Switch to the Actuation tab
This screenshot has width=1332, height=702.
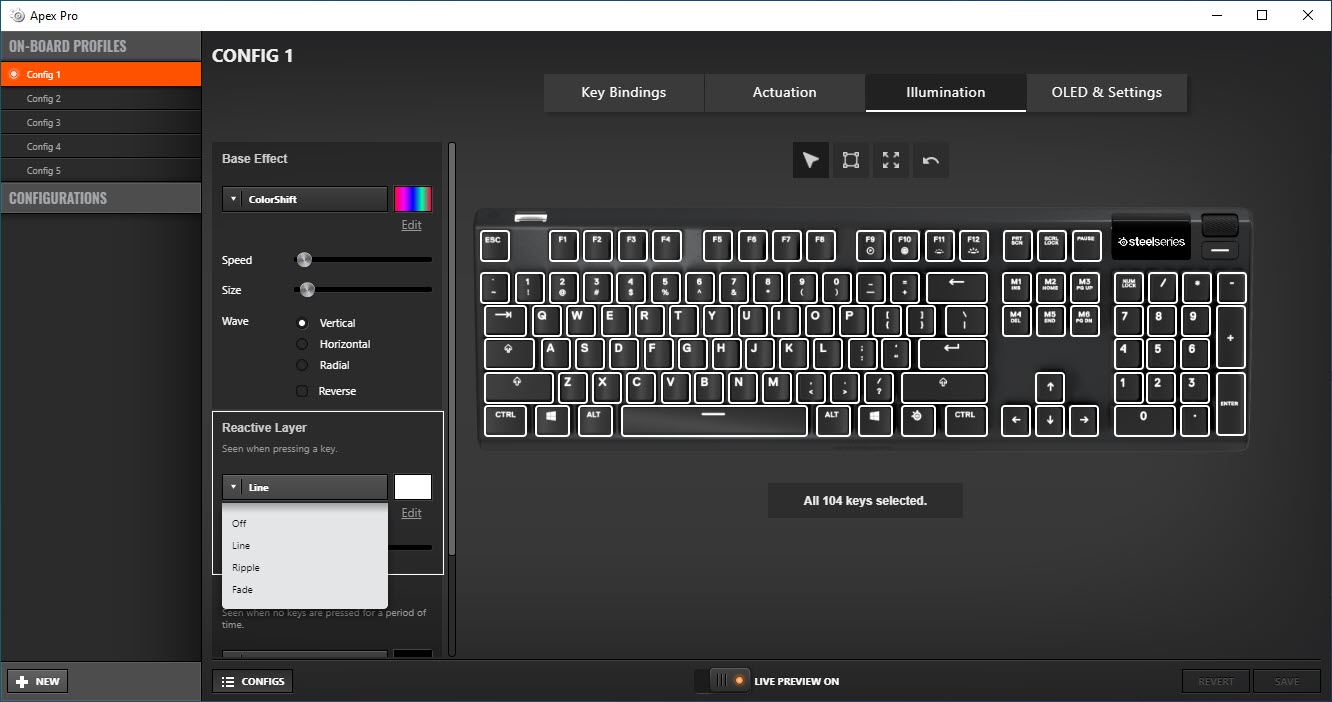(x=785, y=92)
